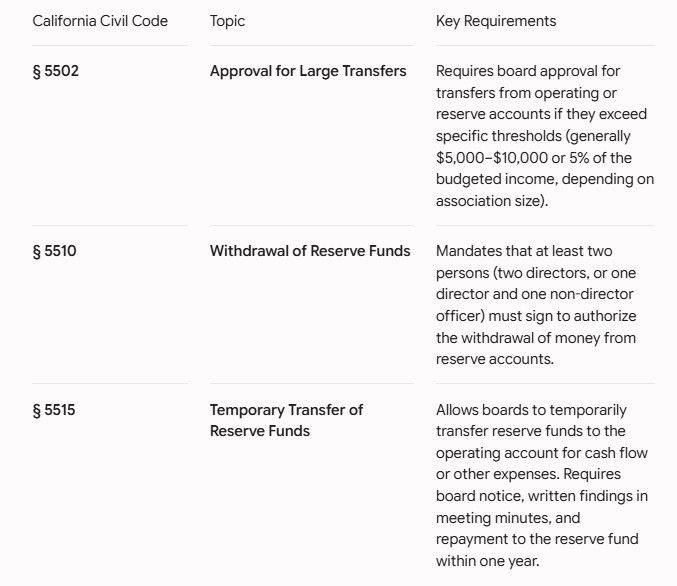Click the Temporary Transfer of Reserve Funds topic
This screenshot has height=586, width=677.
coord(286,420)
